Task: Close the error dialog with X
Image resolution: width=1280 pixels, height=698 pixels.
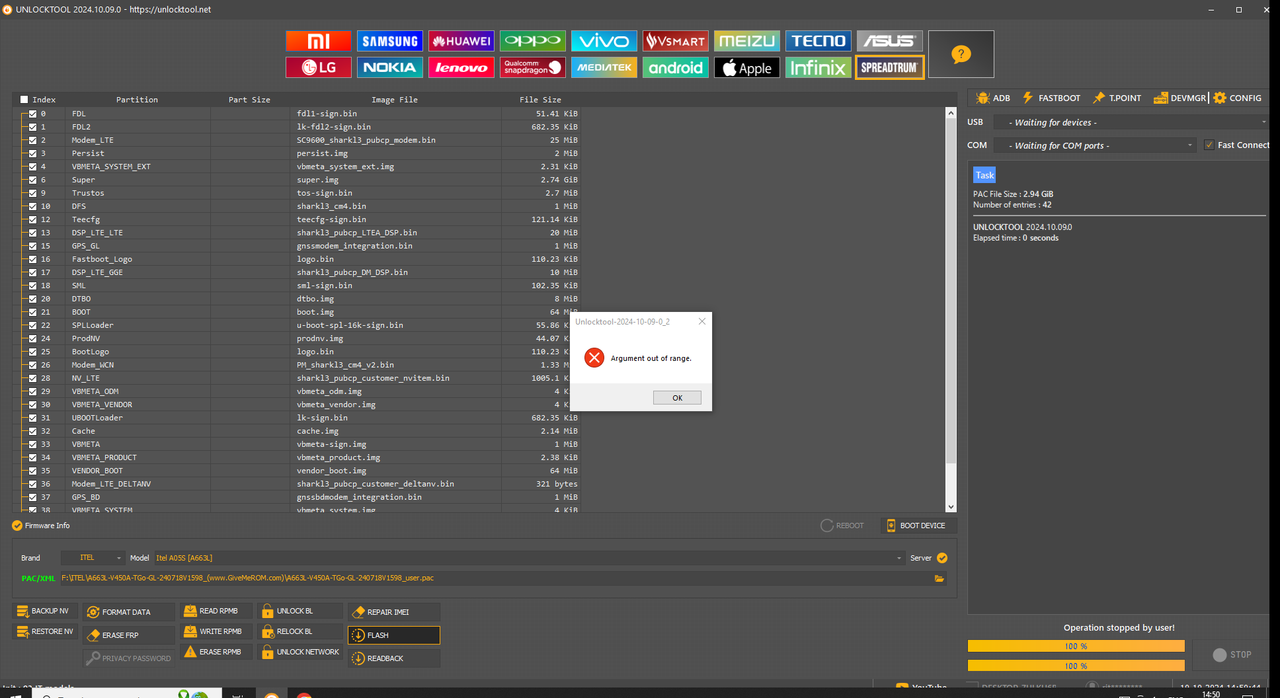Action: (x=701, y=322)
